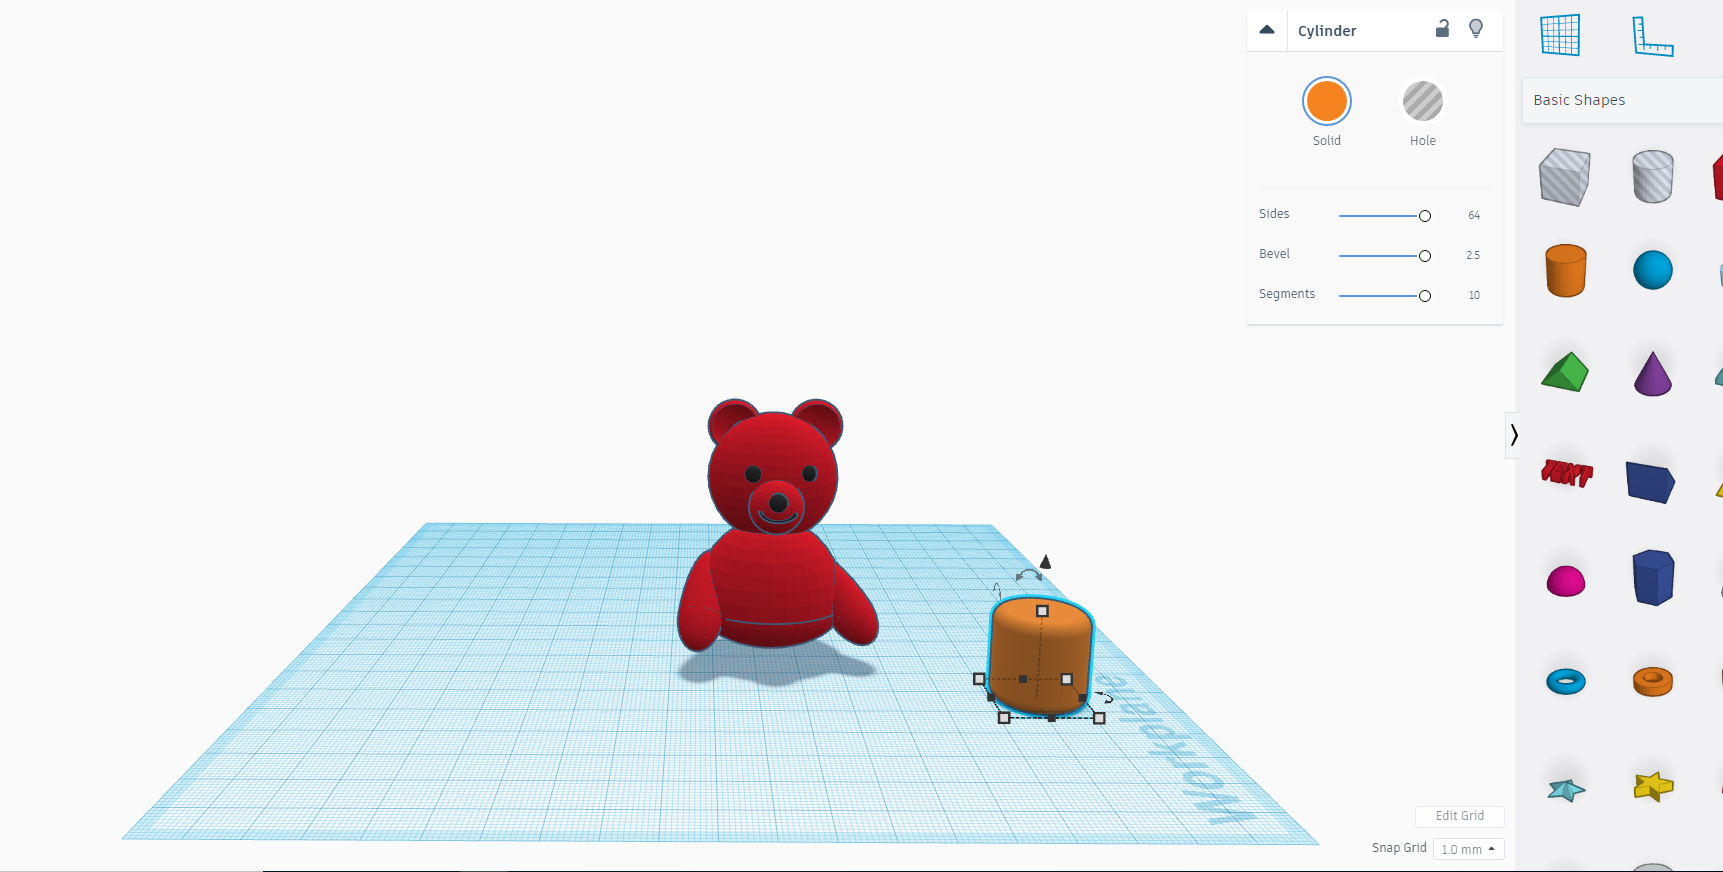Image resolution: width=1723 pixels, height=872 pixels.
Task: Collapse the Cylinder inspector panel
Action: 1267,30
